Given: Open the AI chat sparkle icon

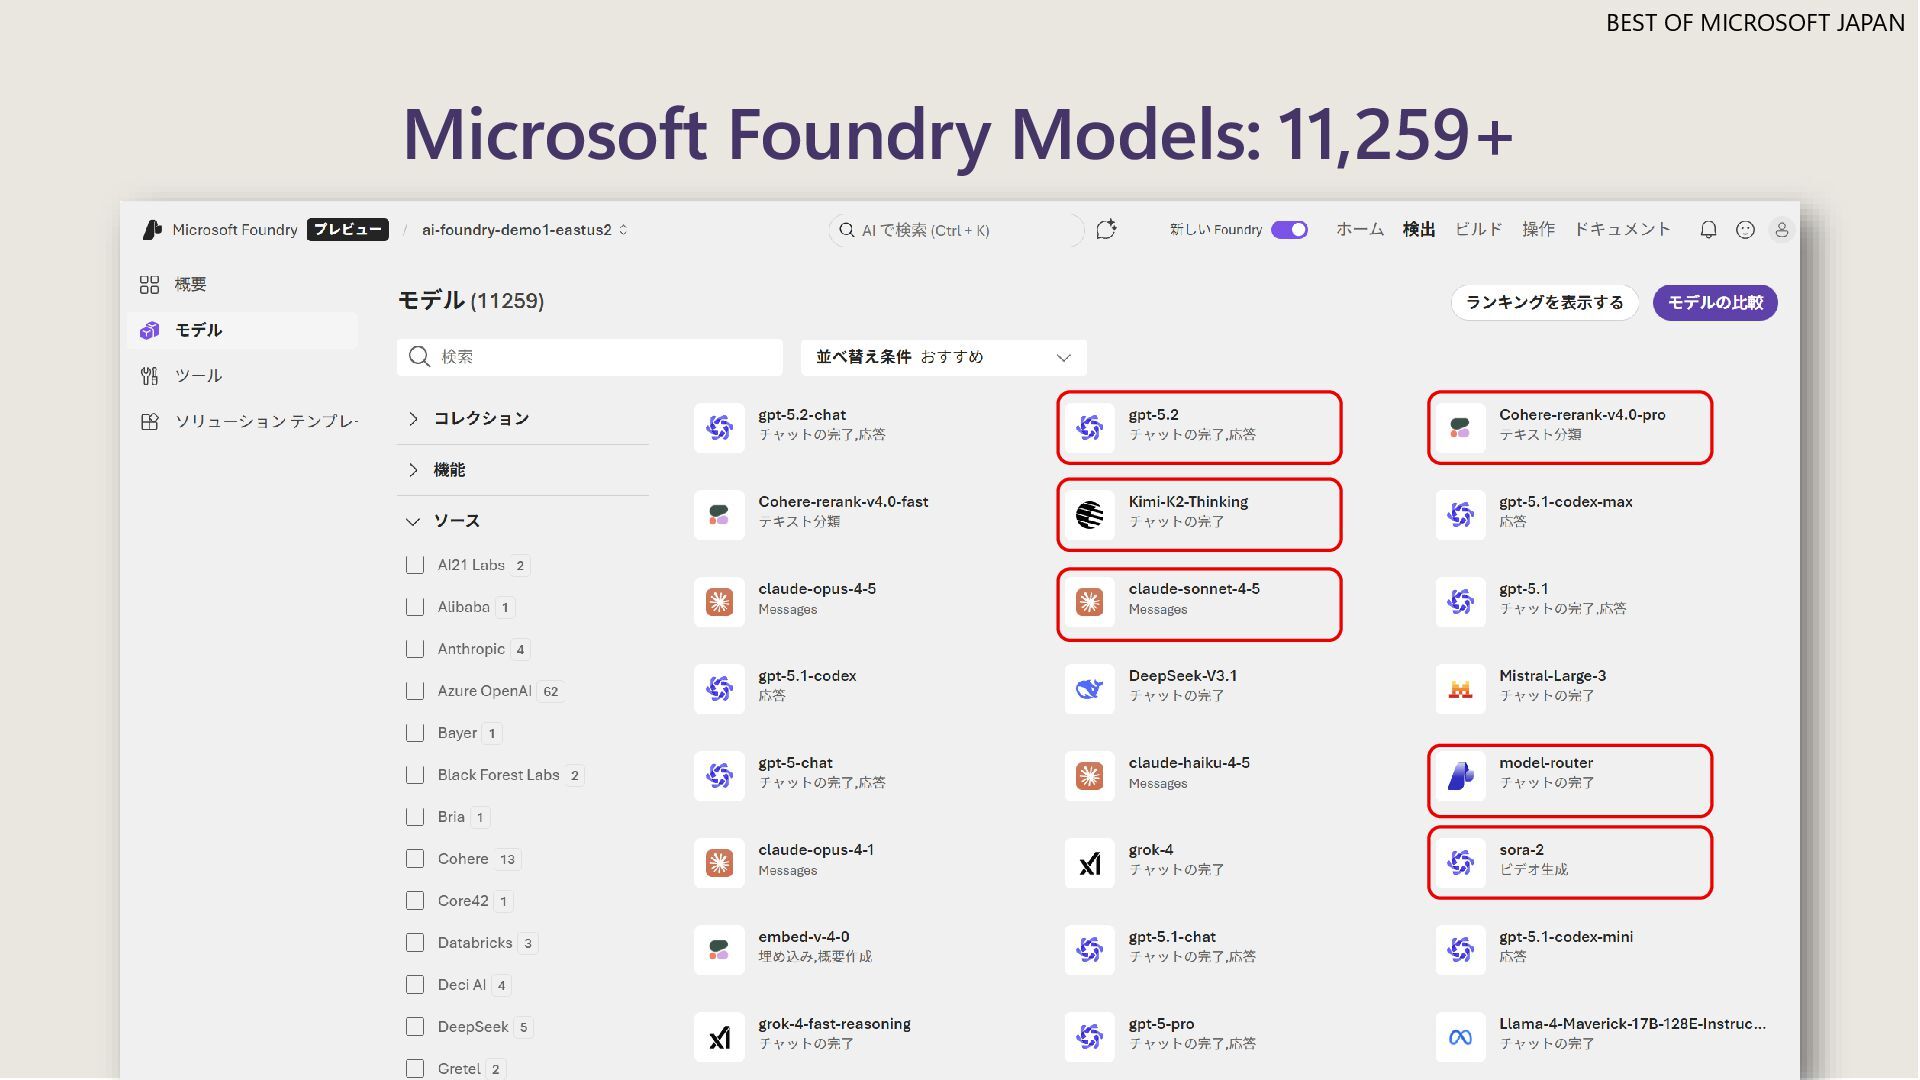Looking at the screenshot, I should (1106, 230).
